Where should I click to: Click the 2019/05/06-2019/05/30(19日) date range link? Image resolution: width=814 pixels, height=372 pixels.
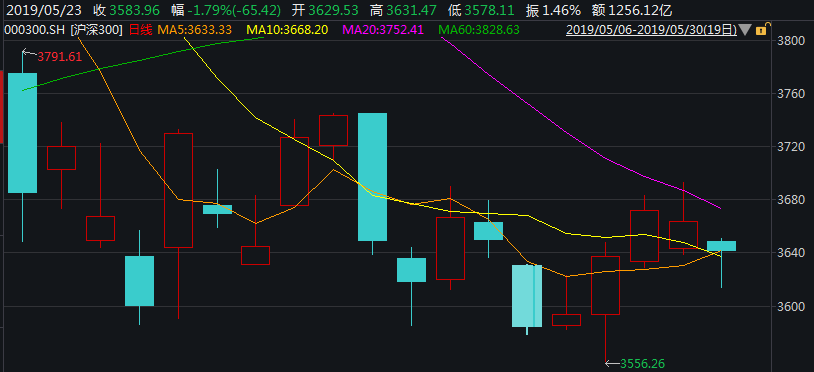(652, 30)
